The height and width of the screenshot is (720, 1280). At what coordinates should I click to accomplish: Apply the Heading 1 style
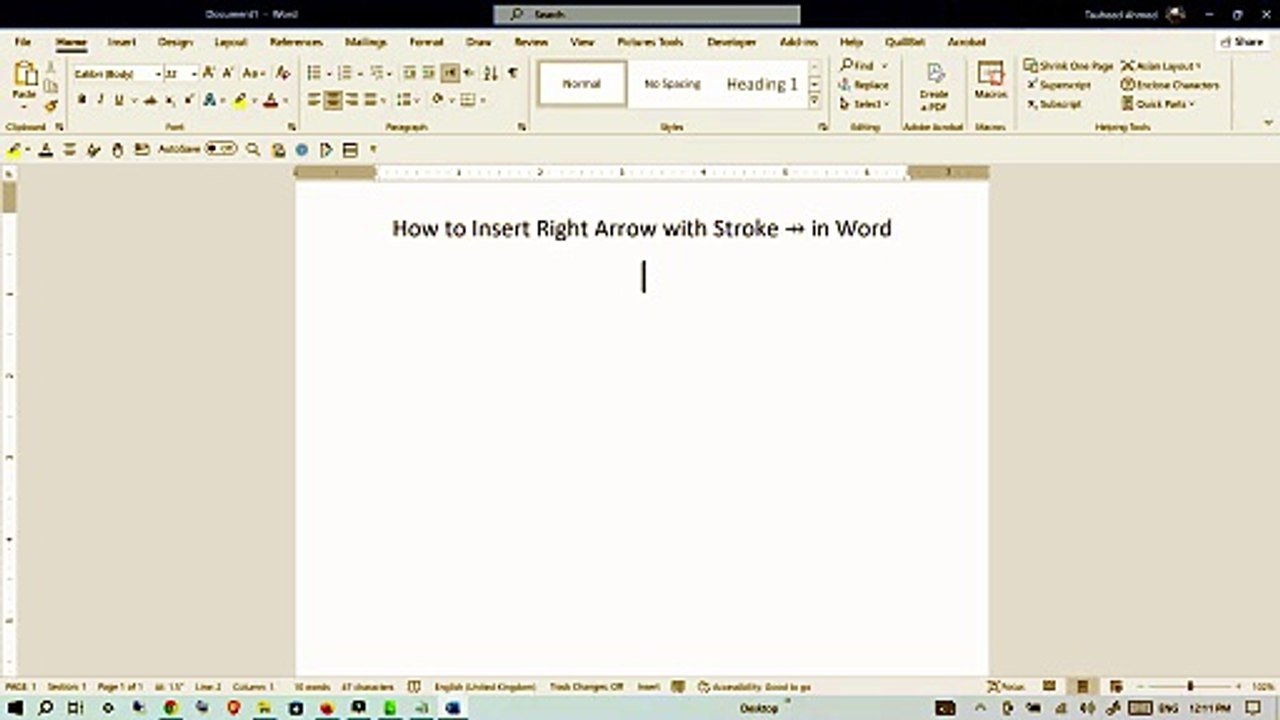pyautogui.click(x=762, y=84)
